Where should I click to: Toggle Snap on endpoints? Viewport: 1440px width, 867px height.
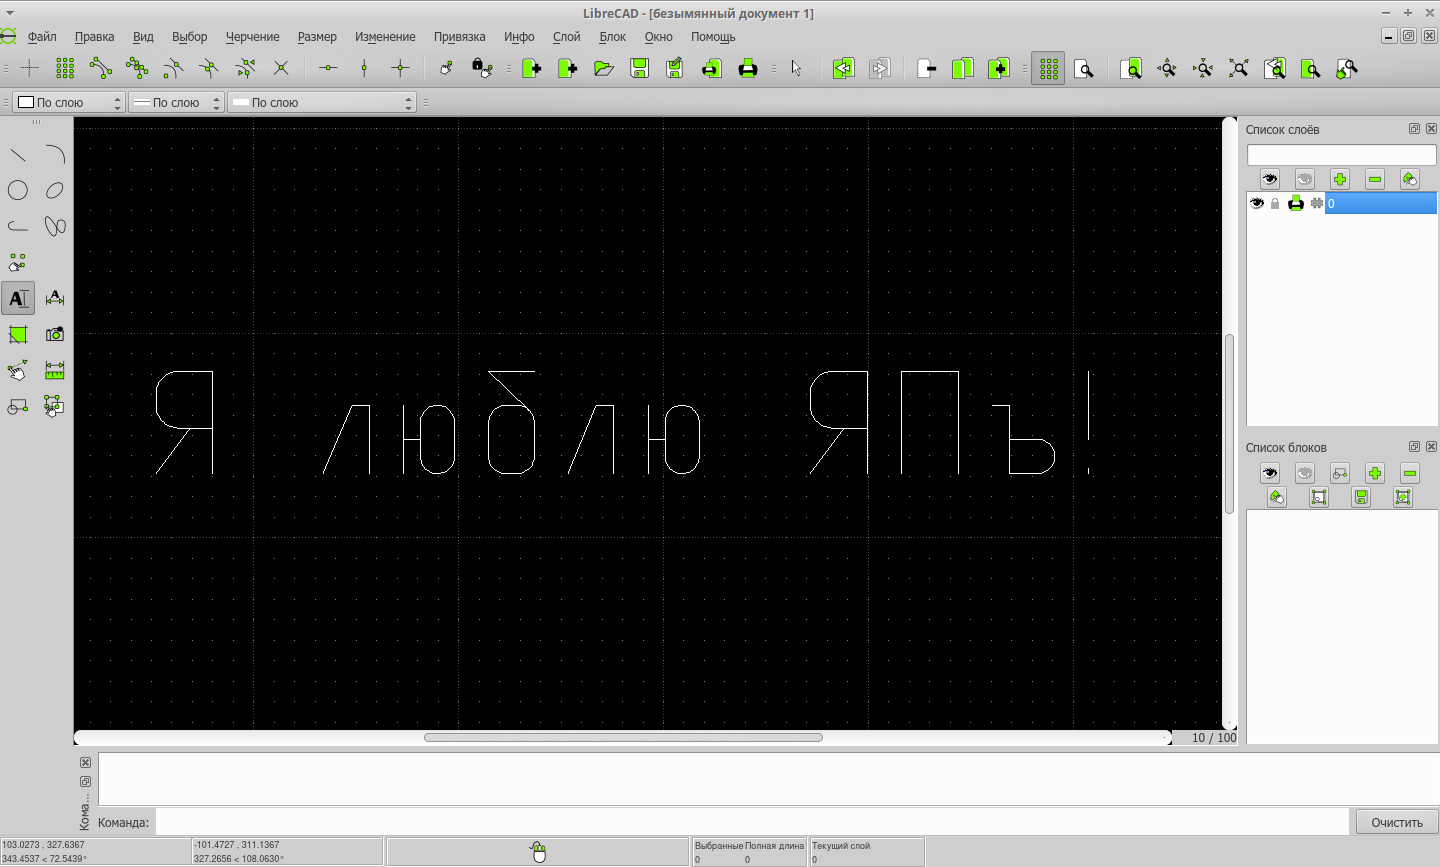pyautogui.click(x=101, y=68)
